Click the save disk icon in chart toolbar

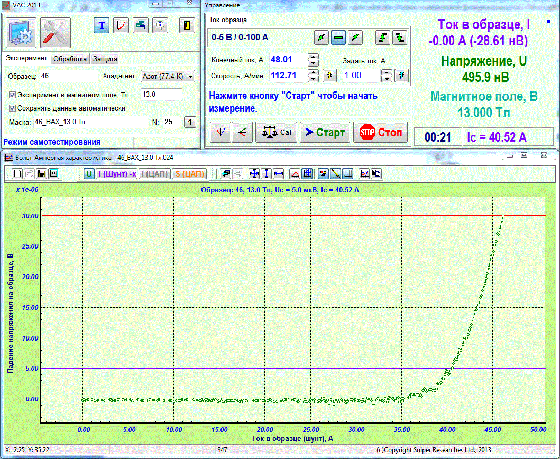41,174
